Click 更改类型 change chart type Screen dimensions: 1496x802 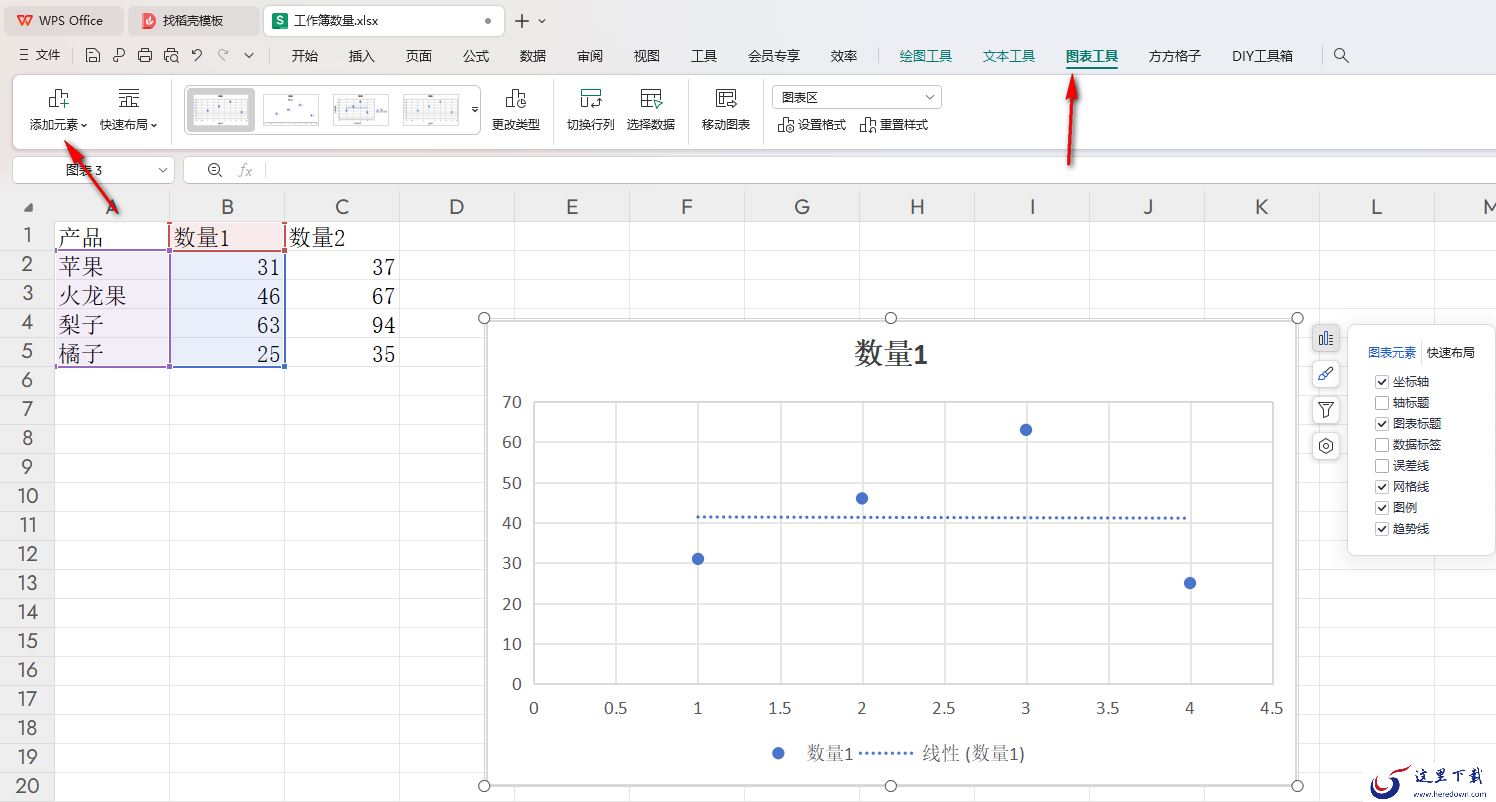click(516, 110)
